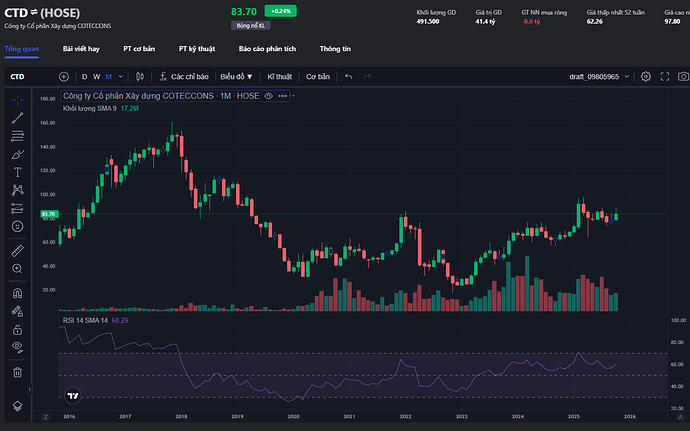The width and height of the screenshot is (690, 431).
Task: Select the trend line drawing tool
Action: click(x=18, y=118)
